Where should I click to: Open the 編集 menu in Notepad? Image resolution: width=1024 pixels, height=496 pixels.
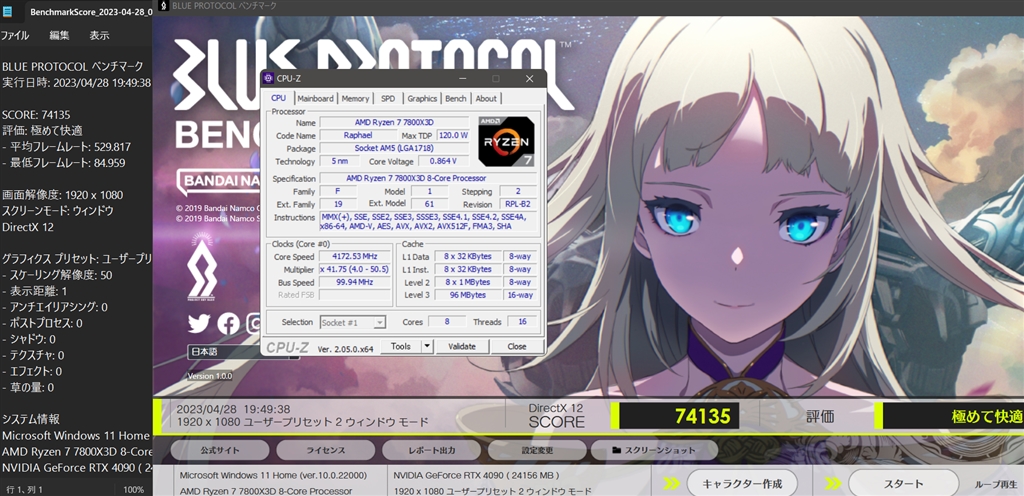click(x=59, y=36)
